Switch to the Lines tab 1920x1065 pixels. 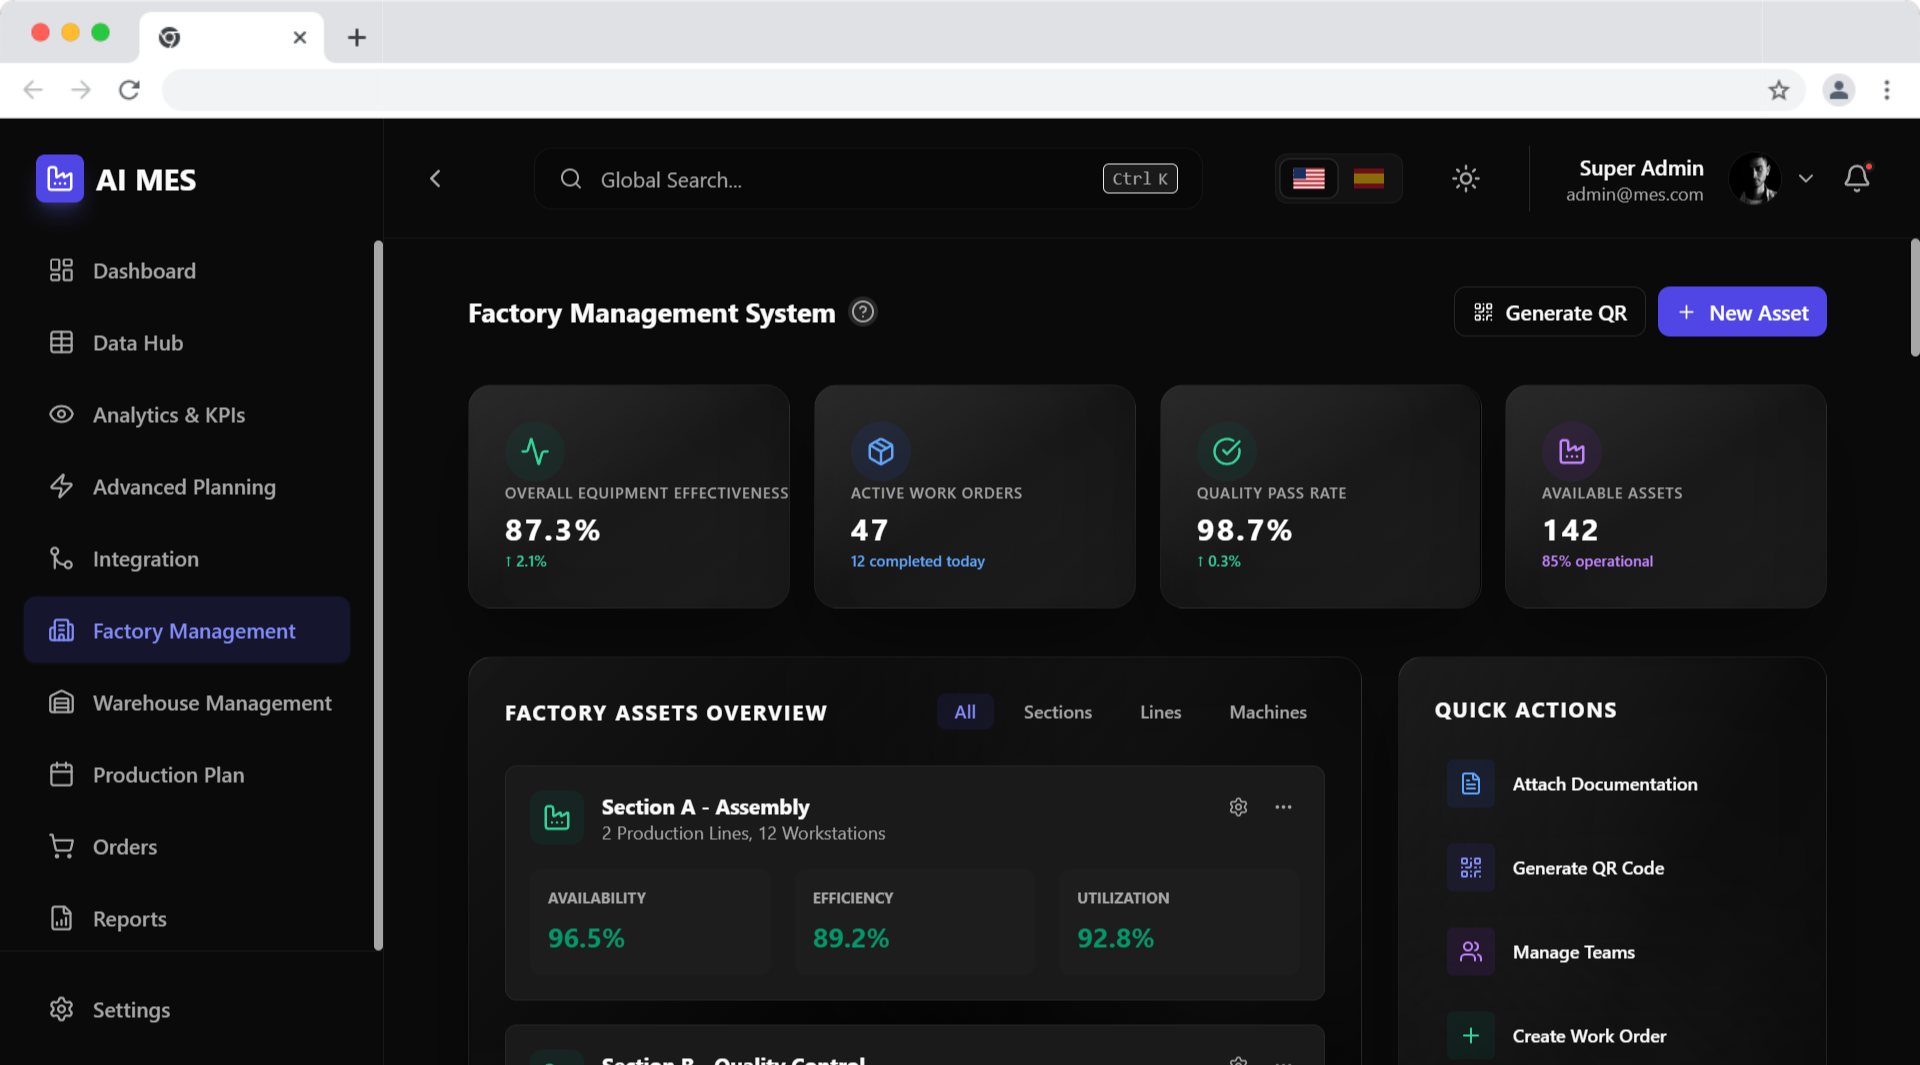point(1160,712)
